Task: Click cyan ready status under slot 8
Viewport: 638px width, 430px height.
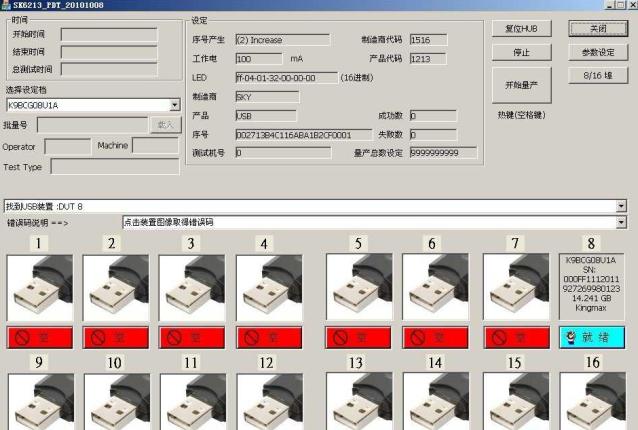Action: coord(592,337)
